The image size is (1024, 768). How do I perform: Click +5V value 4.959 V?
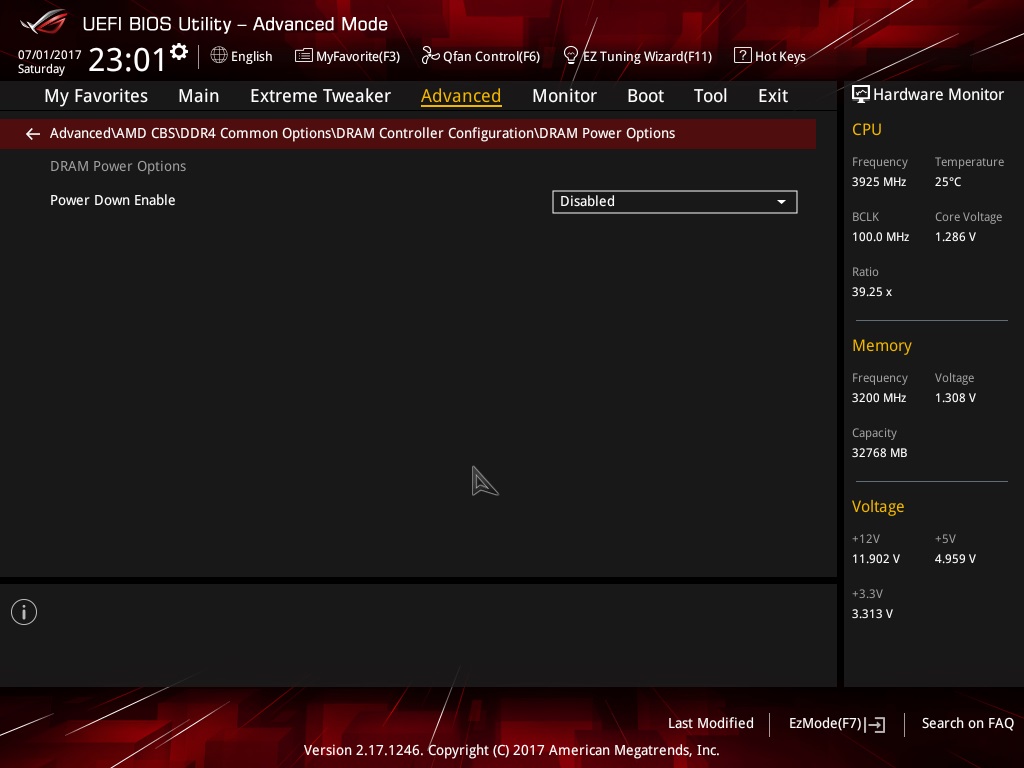pyautogui.click(x=955, y=559)
